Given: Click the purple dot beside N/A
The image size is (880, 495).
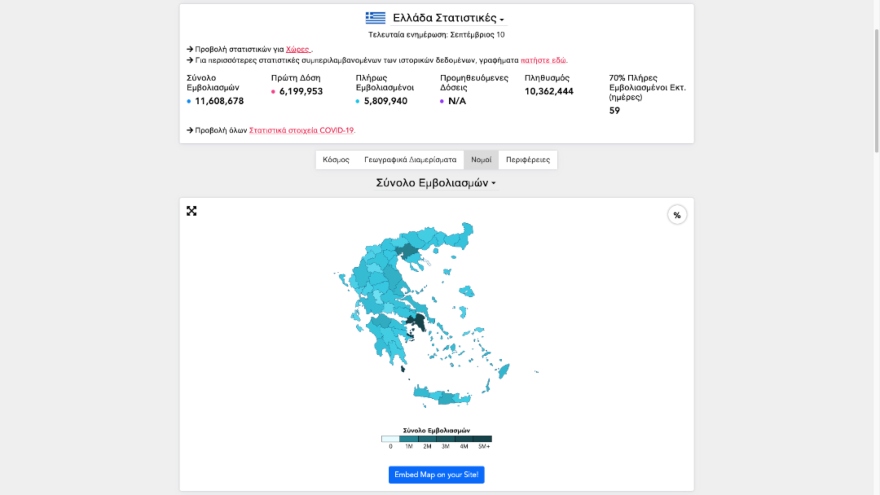Looking at the screenshot, I should click(x=442, y=102).
